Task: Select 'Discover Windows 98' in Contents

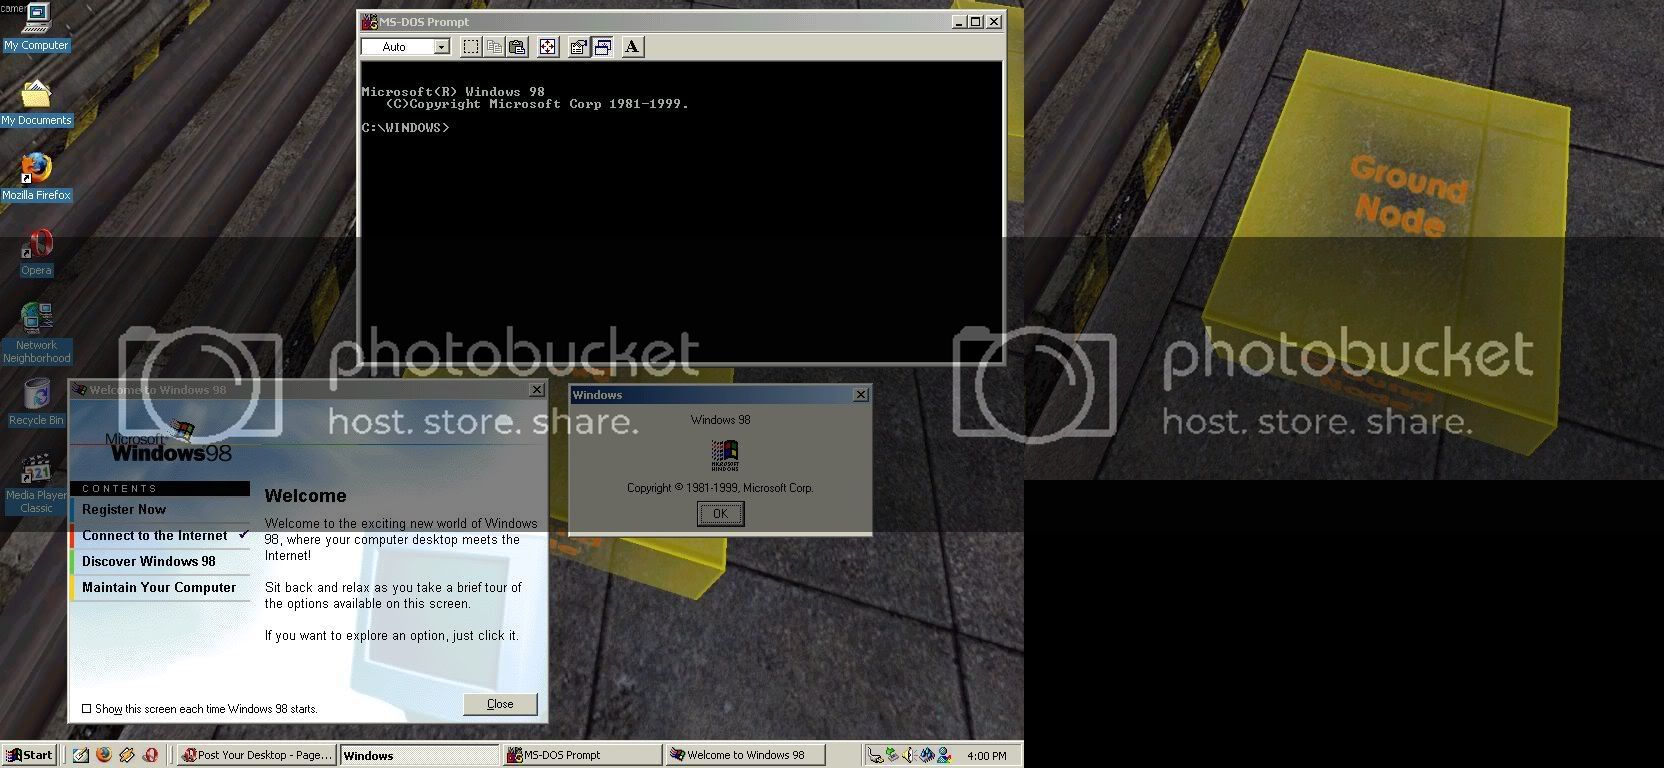Action: 148,562
